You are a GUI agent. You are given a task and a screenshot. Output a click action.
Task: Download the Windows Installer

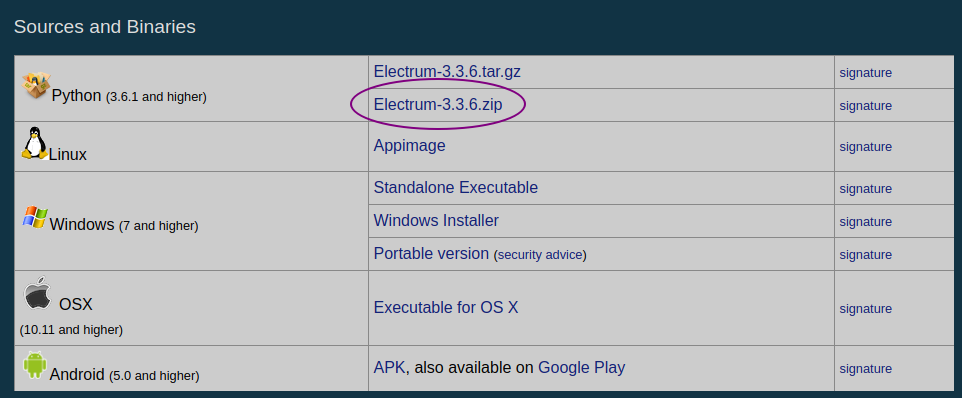[436, 220]
